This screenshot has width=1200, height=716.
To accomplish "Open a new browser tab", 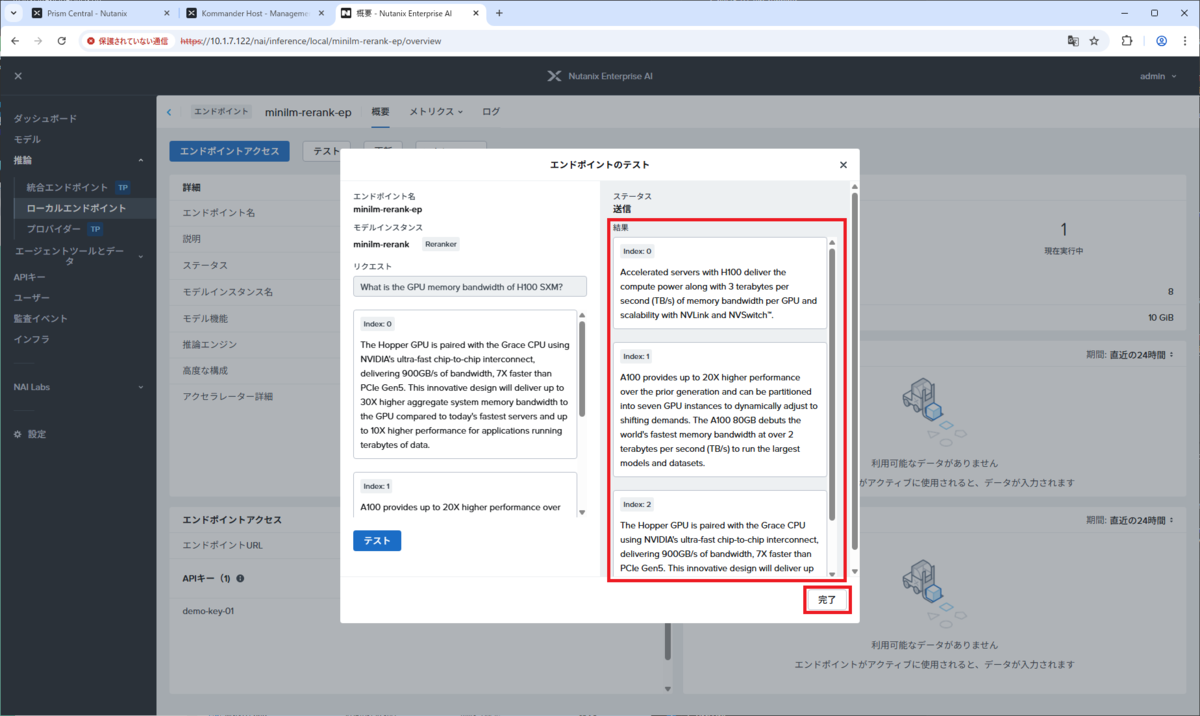I will click(x=499, y=13).
